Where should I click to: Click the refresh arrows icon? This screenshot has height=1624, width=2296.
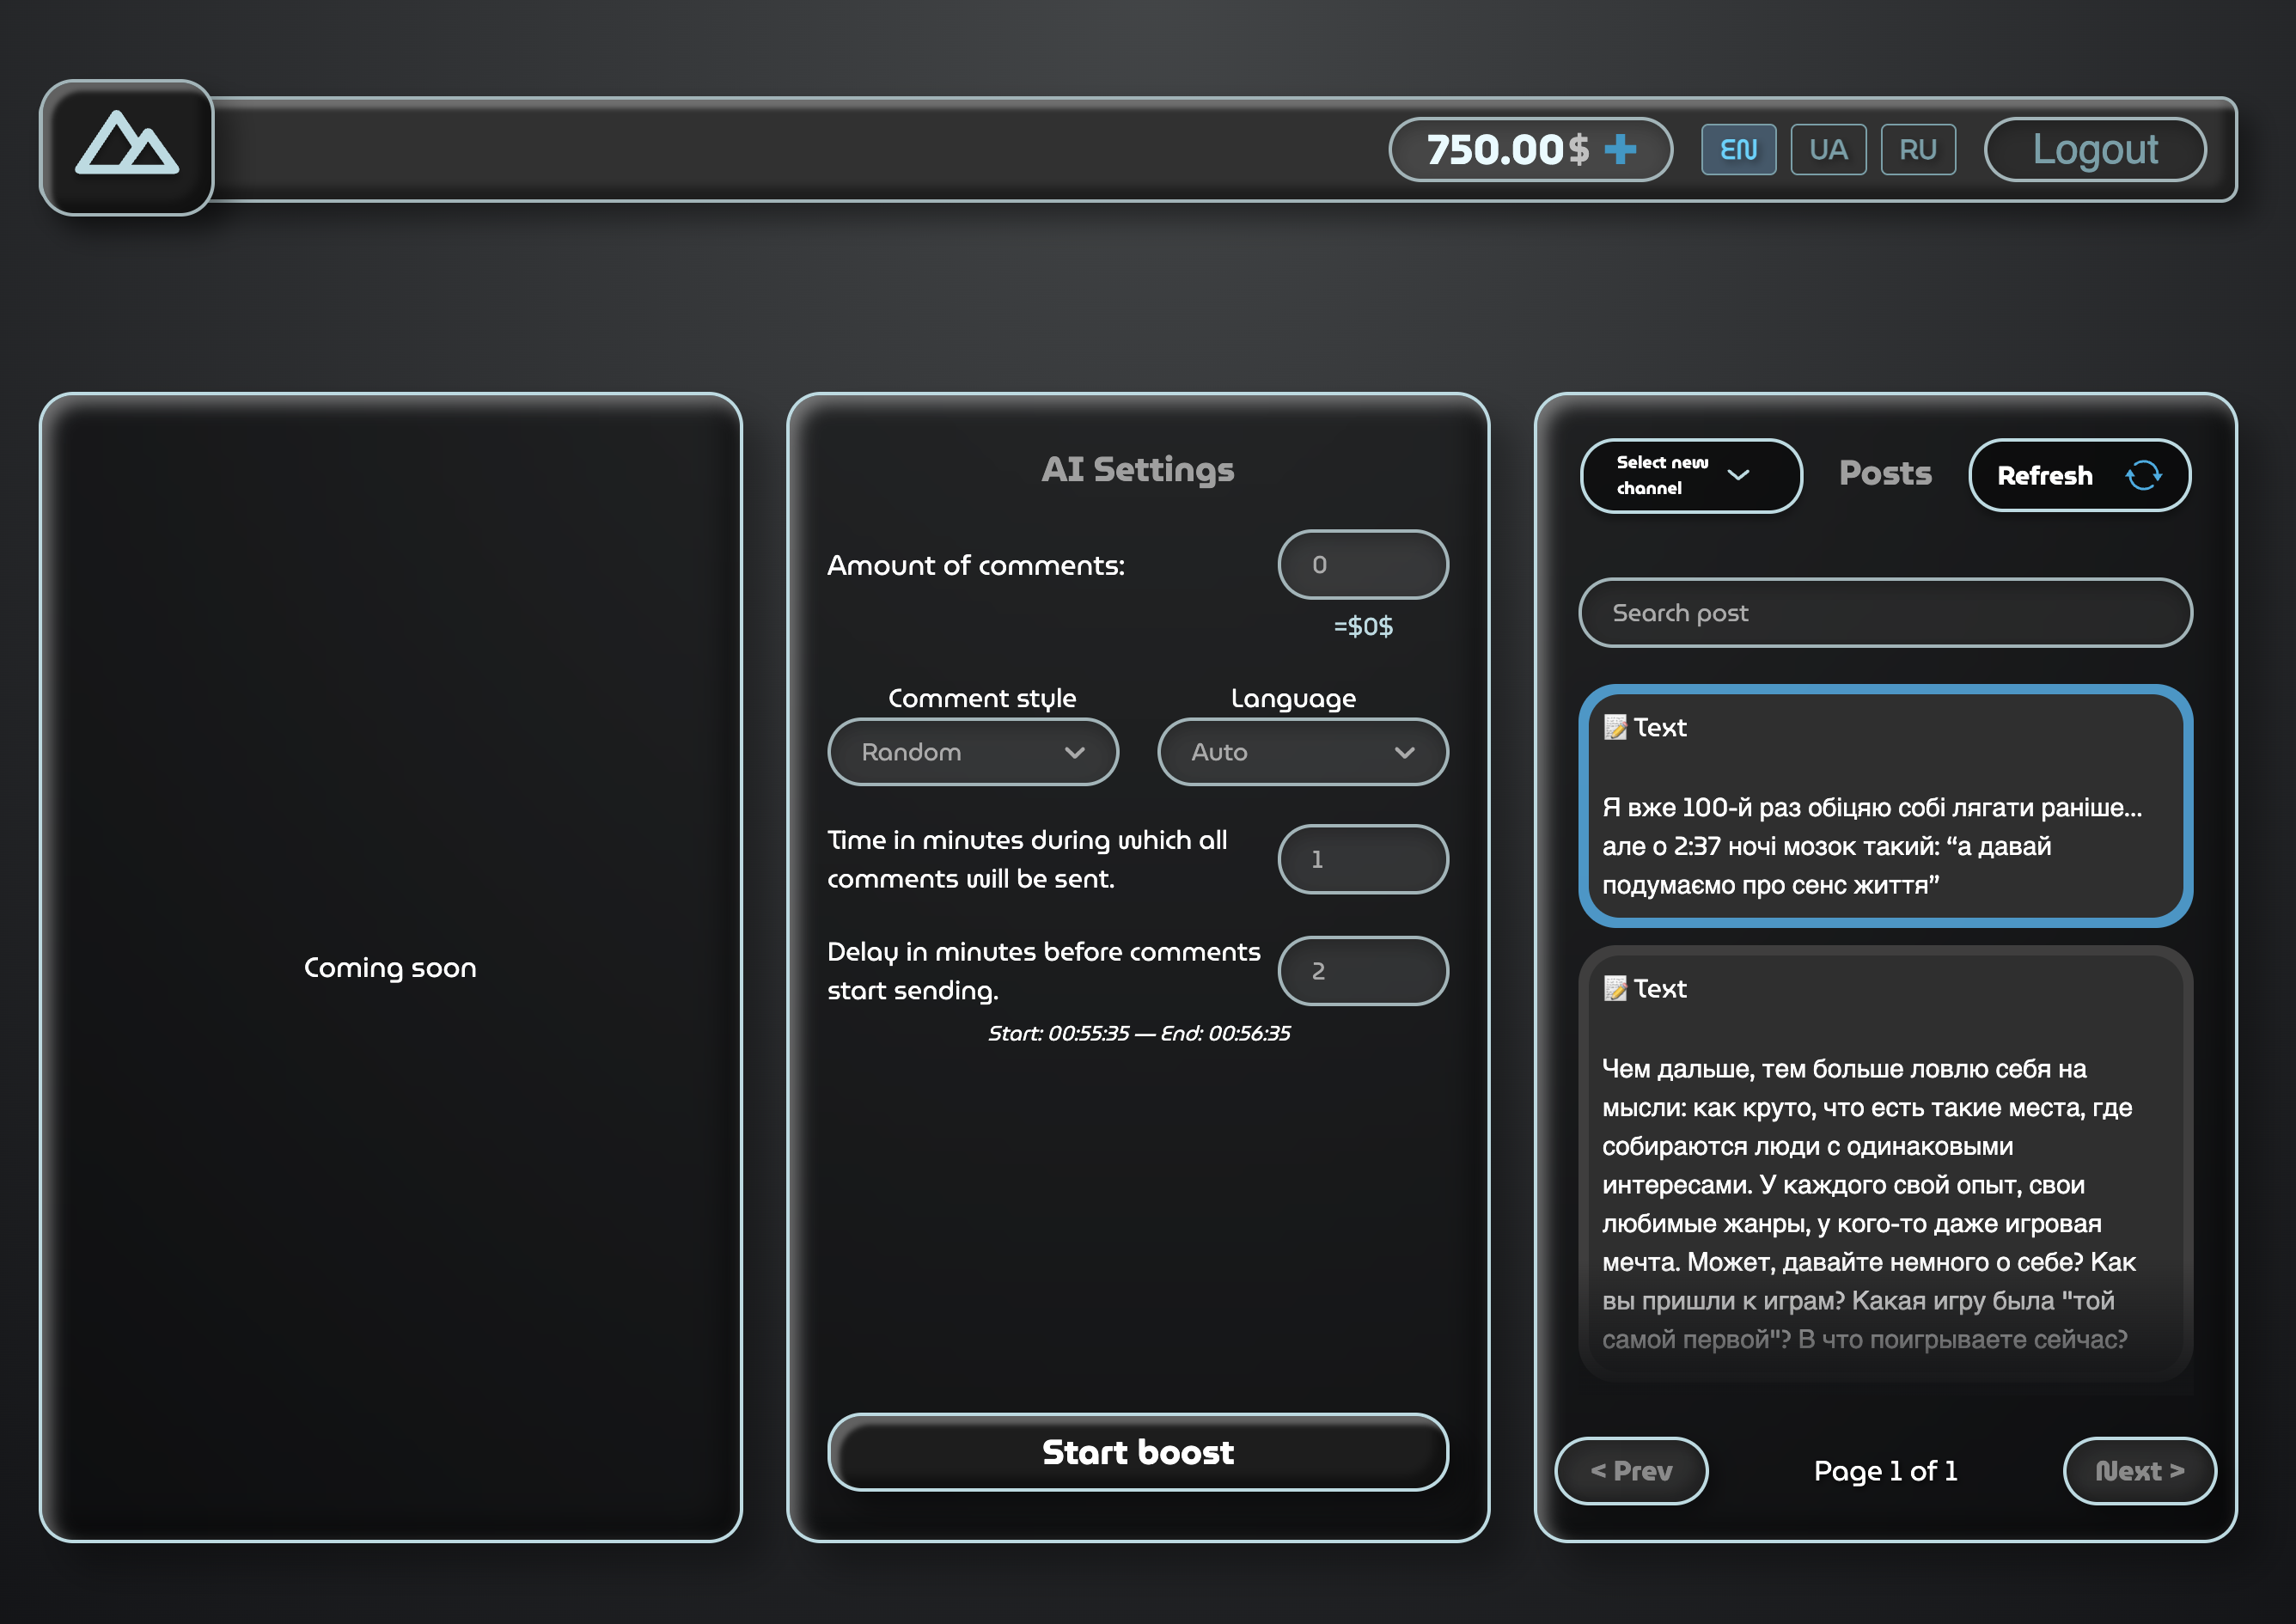2143,475
